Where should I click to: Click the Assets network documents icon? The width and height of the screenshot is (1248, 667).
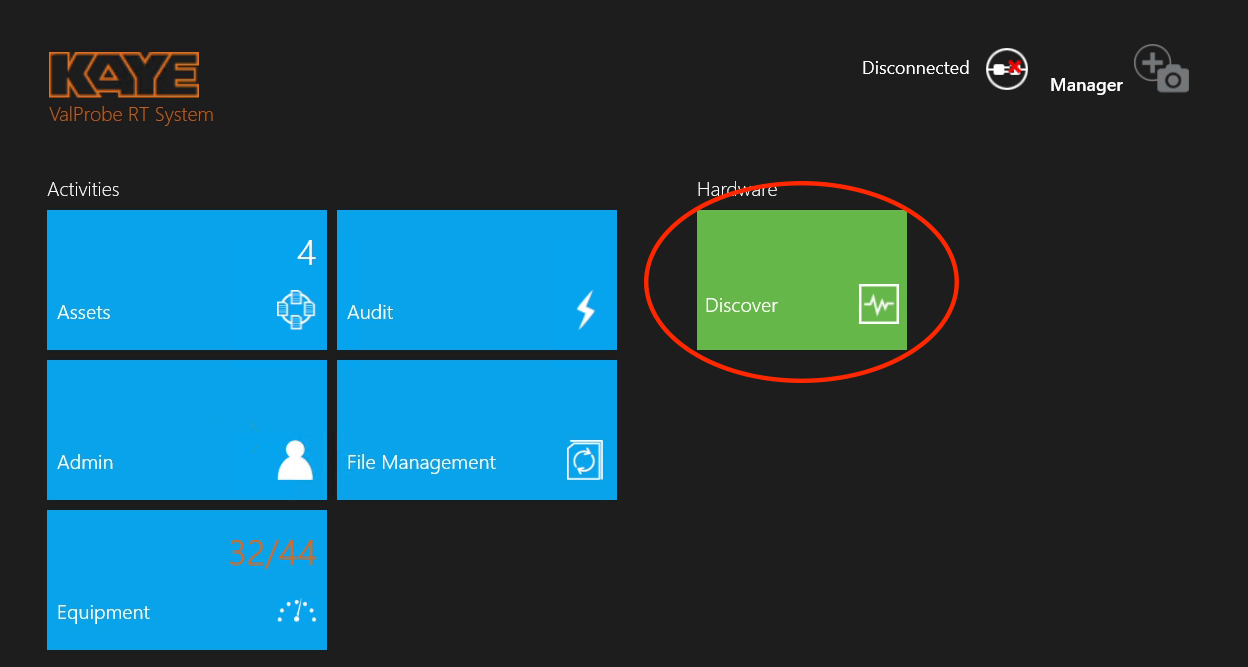pos(296,311)
